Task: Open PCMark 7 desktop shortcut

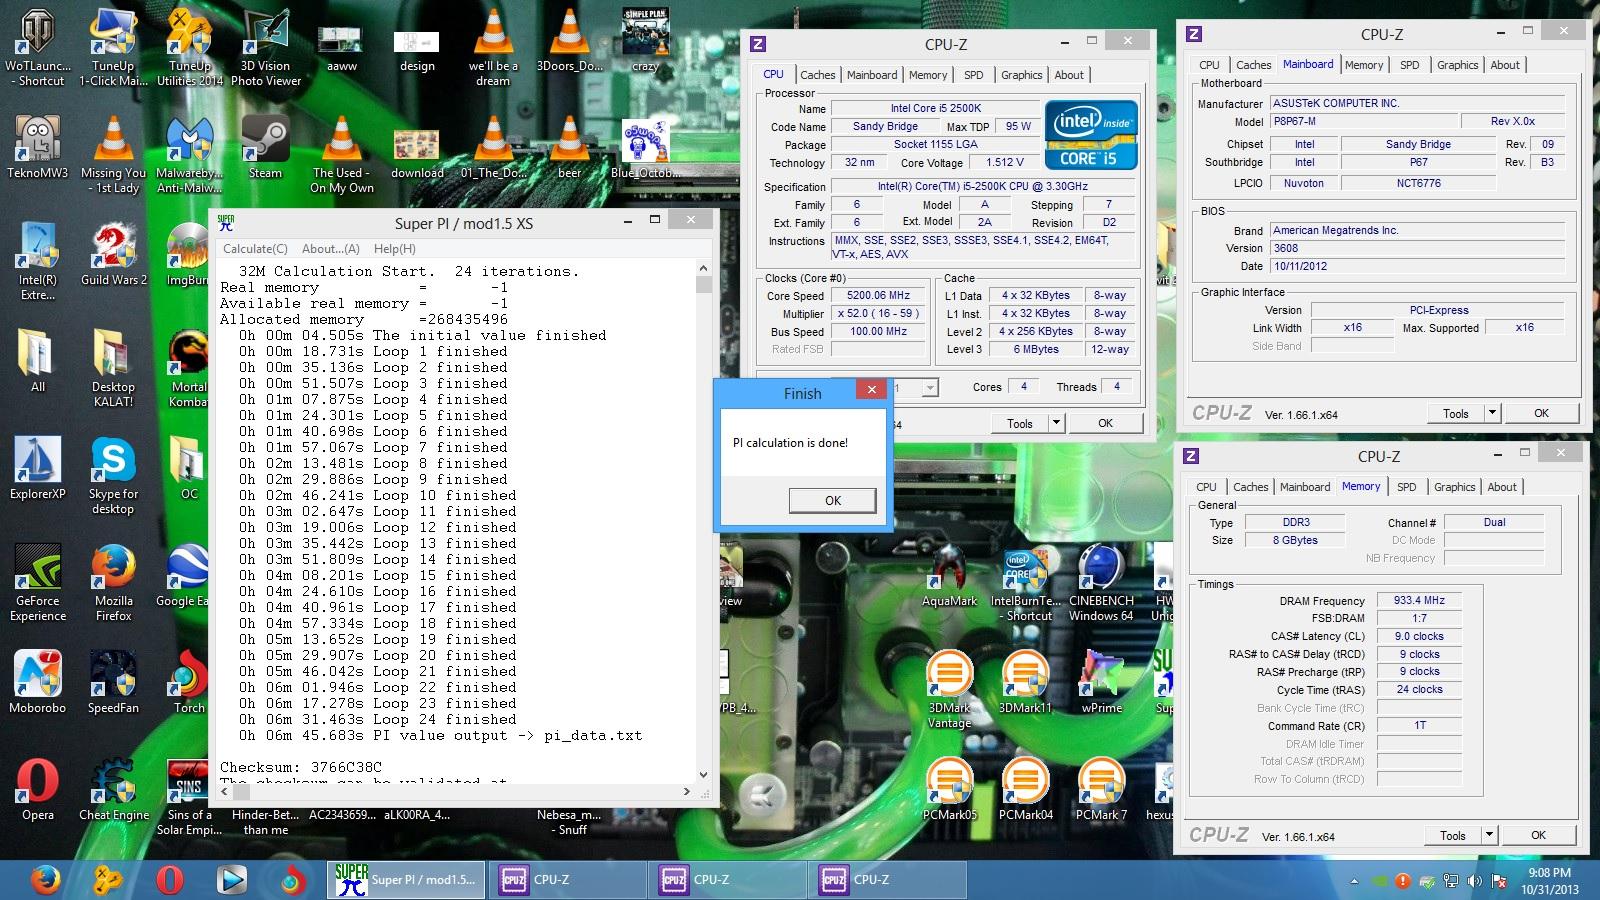Action: pyautogui.click(x=1101, y=790)
